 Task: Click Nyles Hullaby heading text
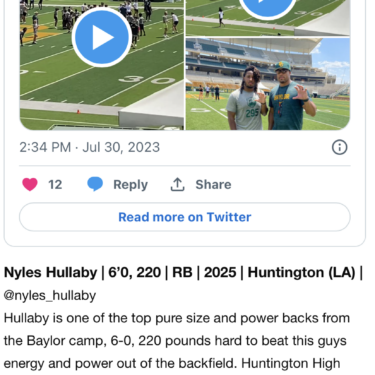point(50,273)
